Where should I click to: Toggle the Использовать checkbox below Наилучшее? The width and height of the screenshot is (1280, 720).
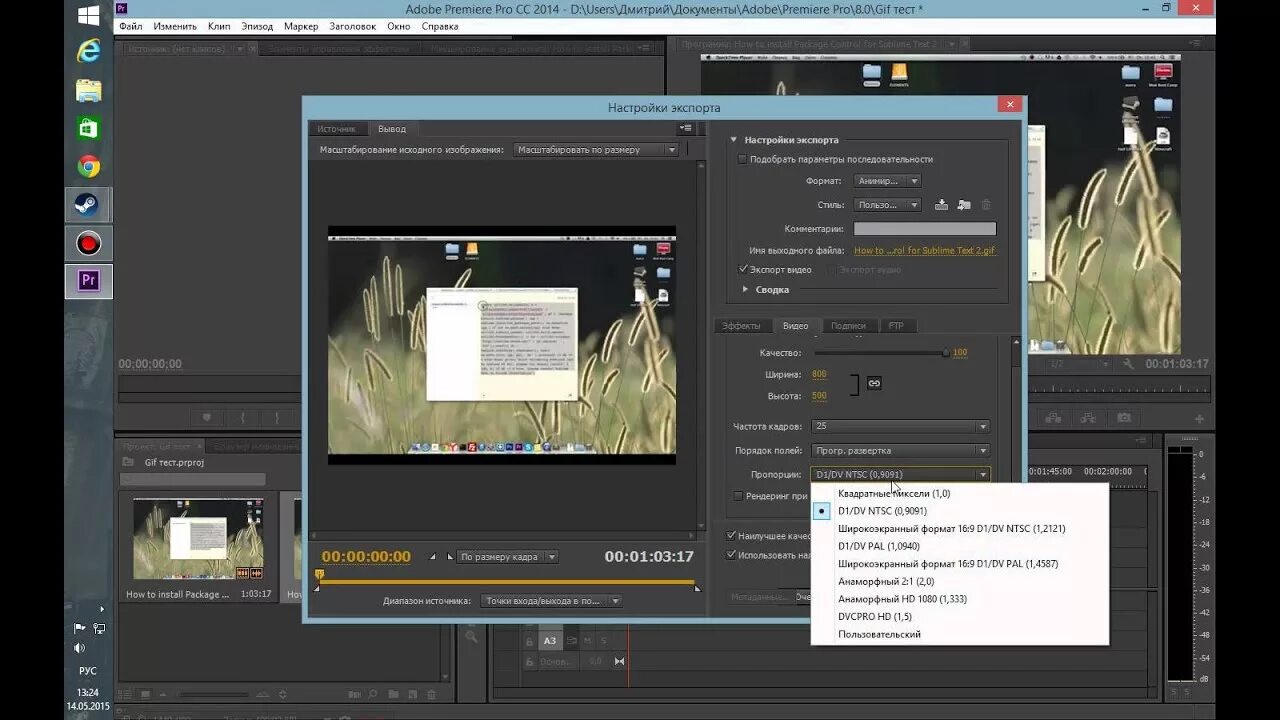731,554
